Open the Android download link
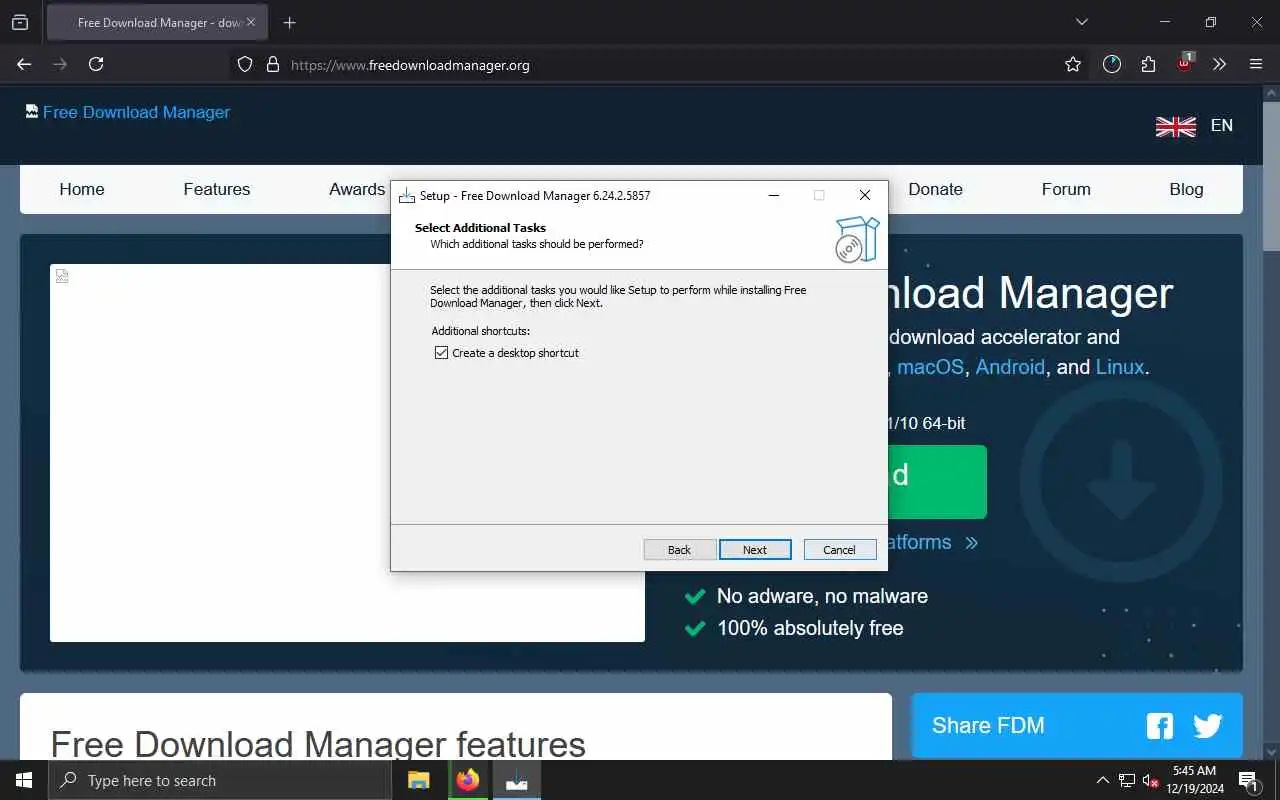 coord(1010,367)
